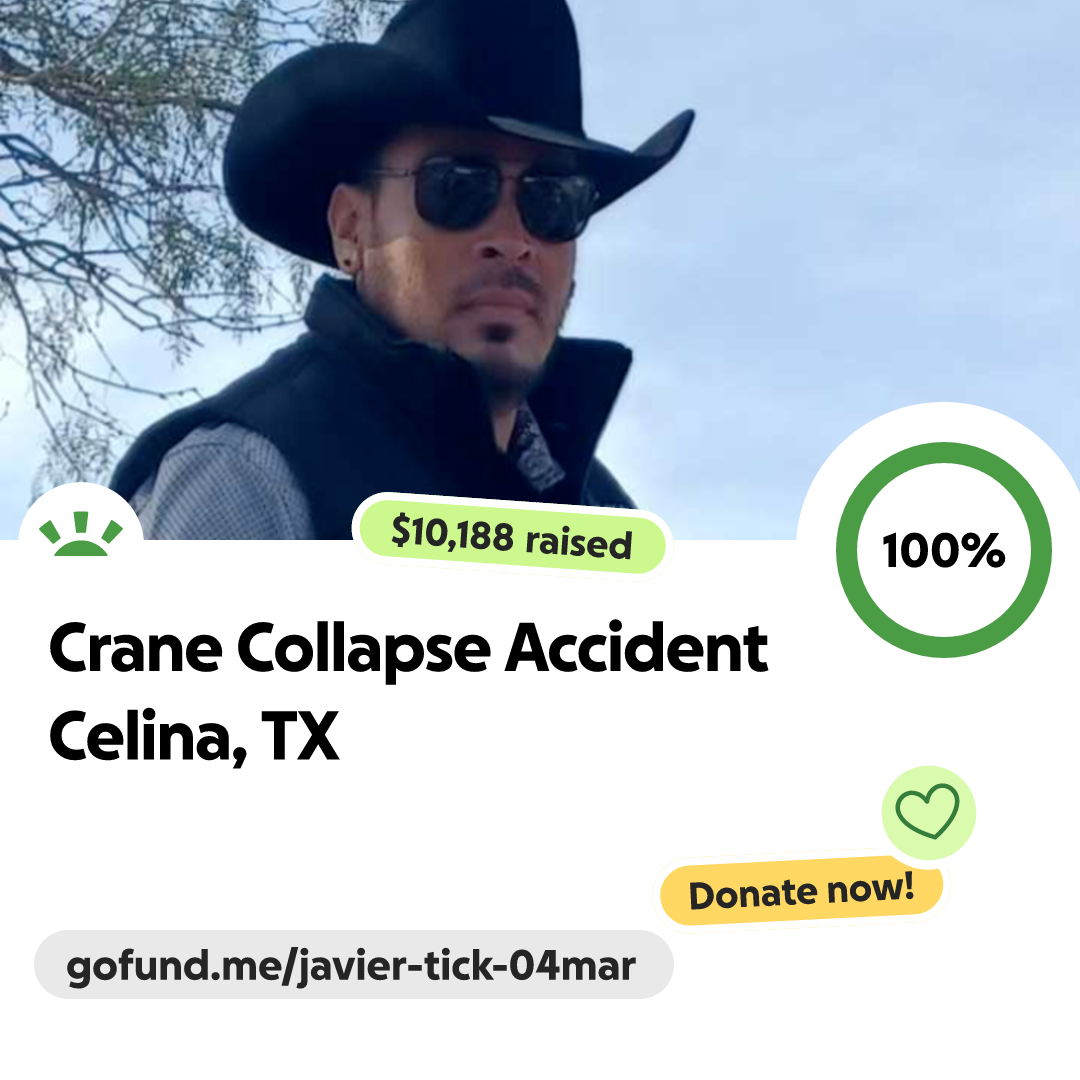Click the blue sky area of photo
The height and width of the screenshot is (1080, 1080).
click(x=861, y=207)
